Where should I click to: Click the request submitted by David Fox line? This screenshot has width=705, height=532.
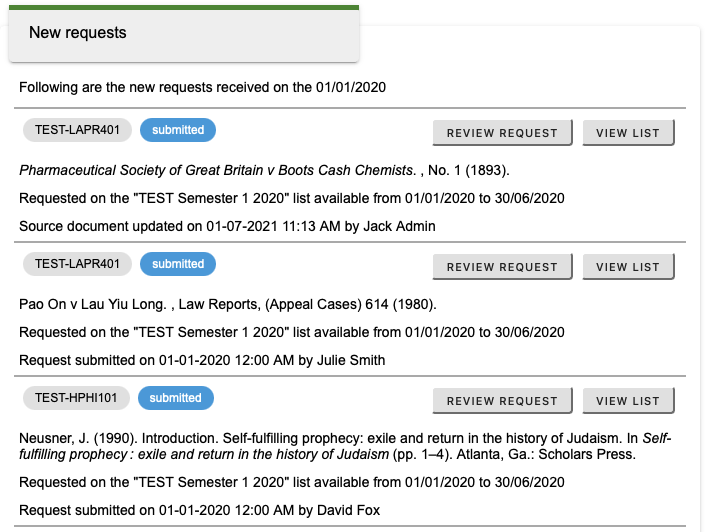[199, 511]
